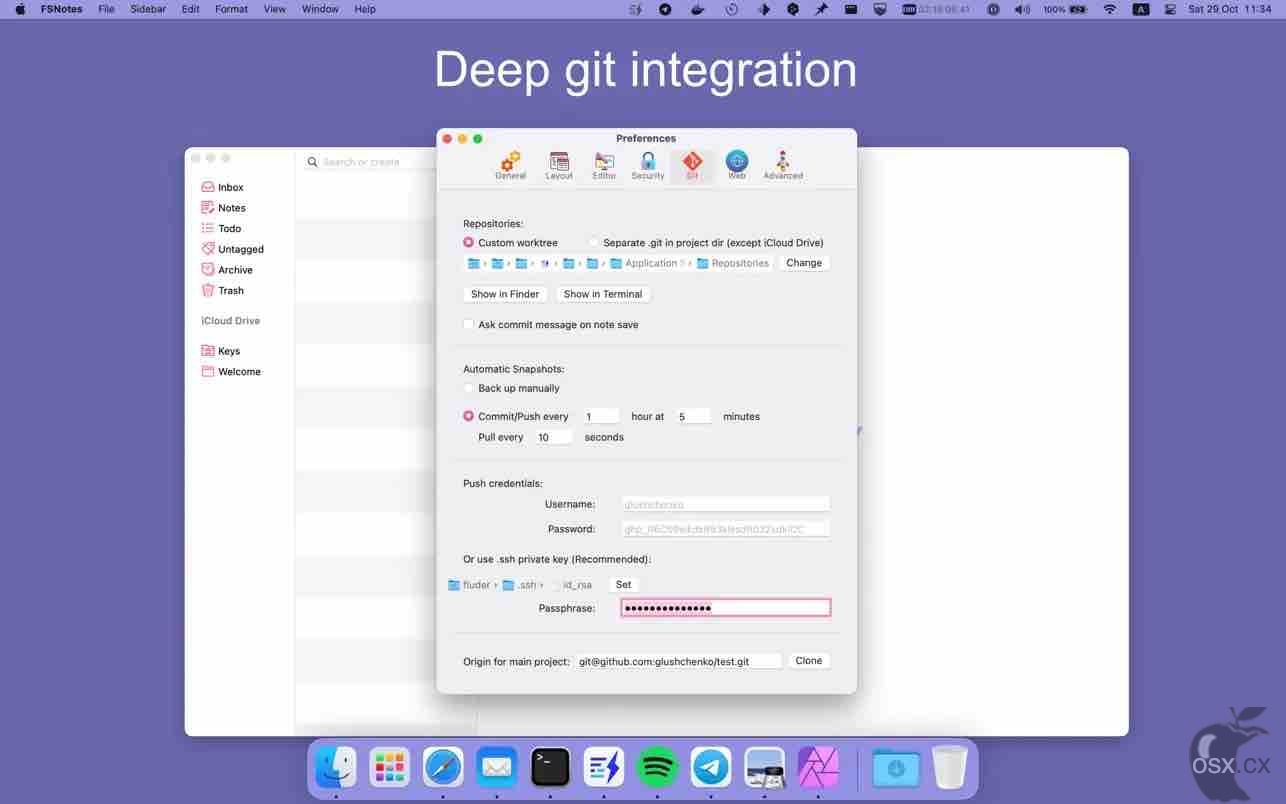1286x804 pixels.
Task: Open Finder from the Dock
Action: (x=336, y=768)
